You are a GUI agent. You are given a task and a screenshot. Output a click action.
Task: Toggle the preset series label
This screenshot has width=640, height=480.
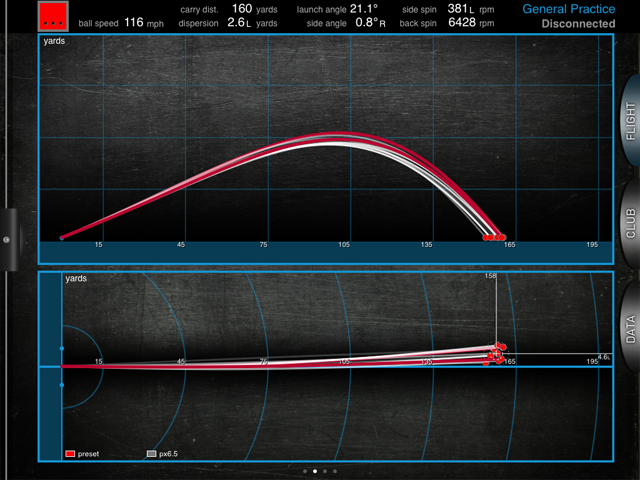pos(88,453)
